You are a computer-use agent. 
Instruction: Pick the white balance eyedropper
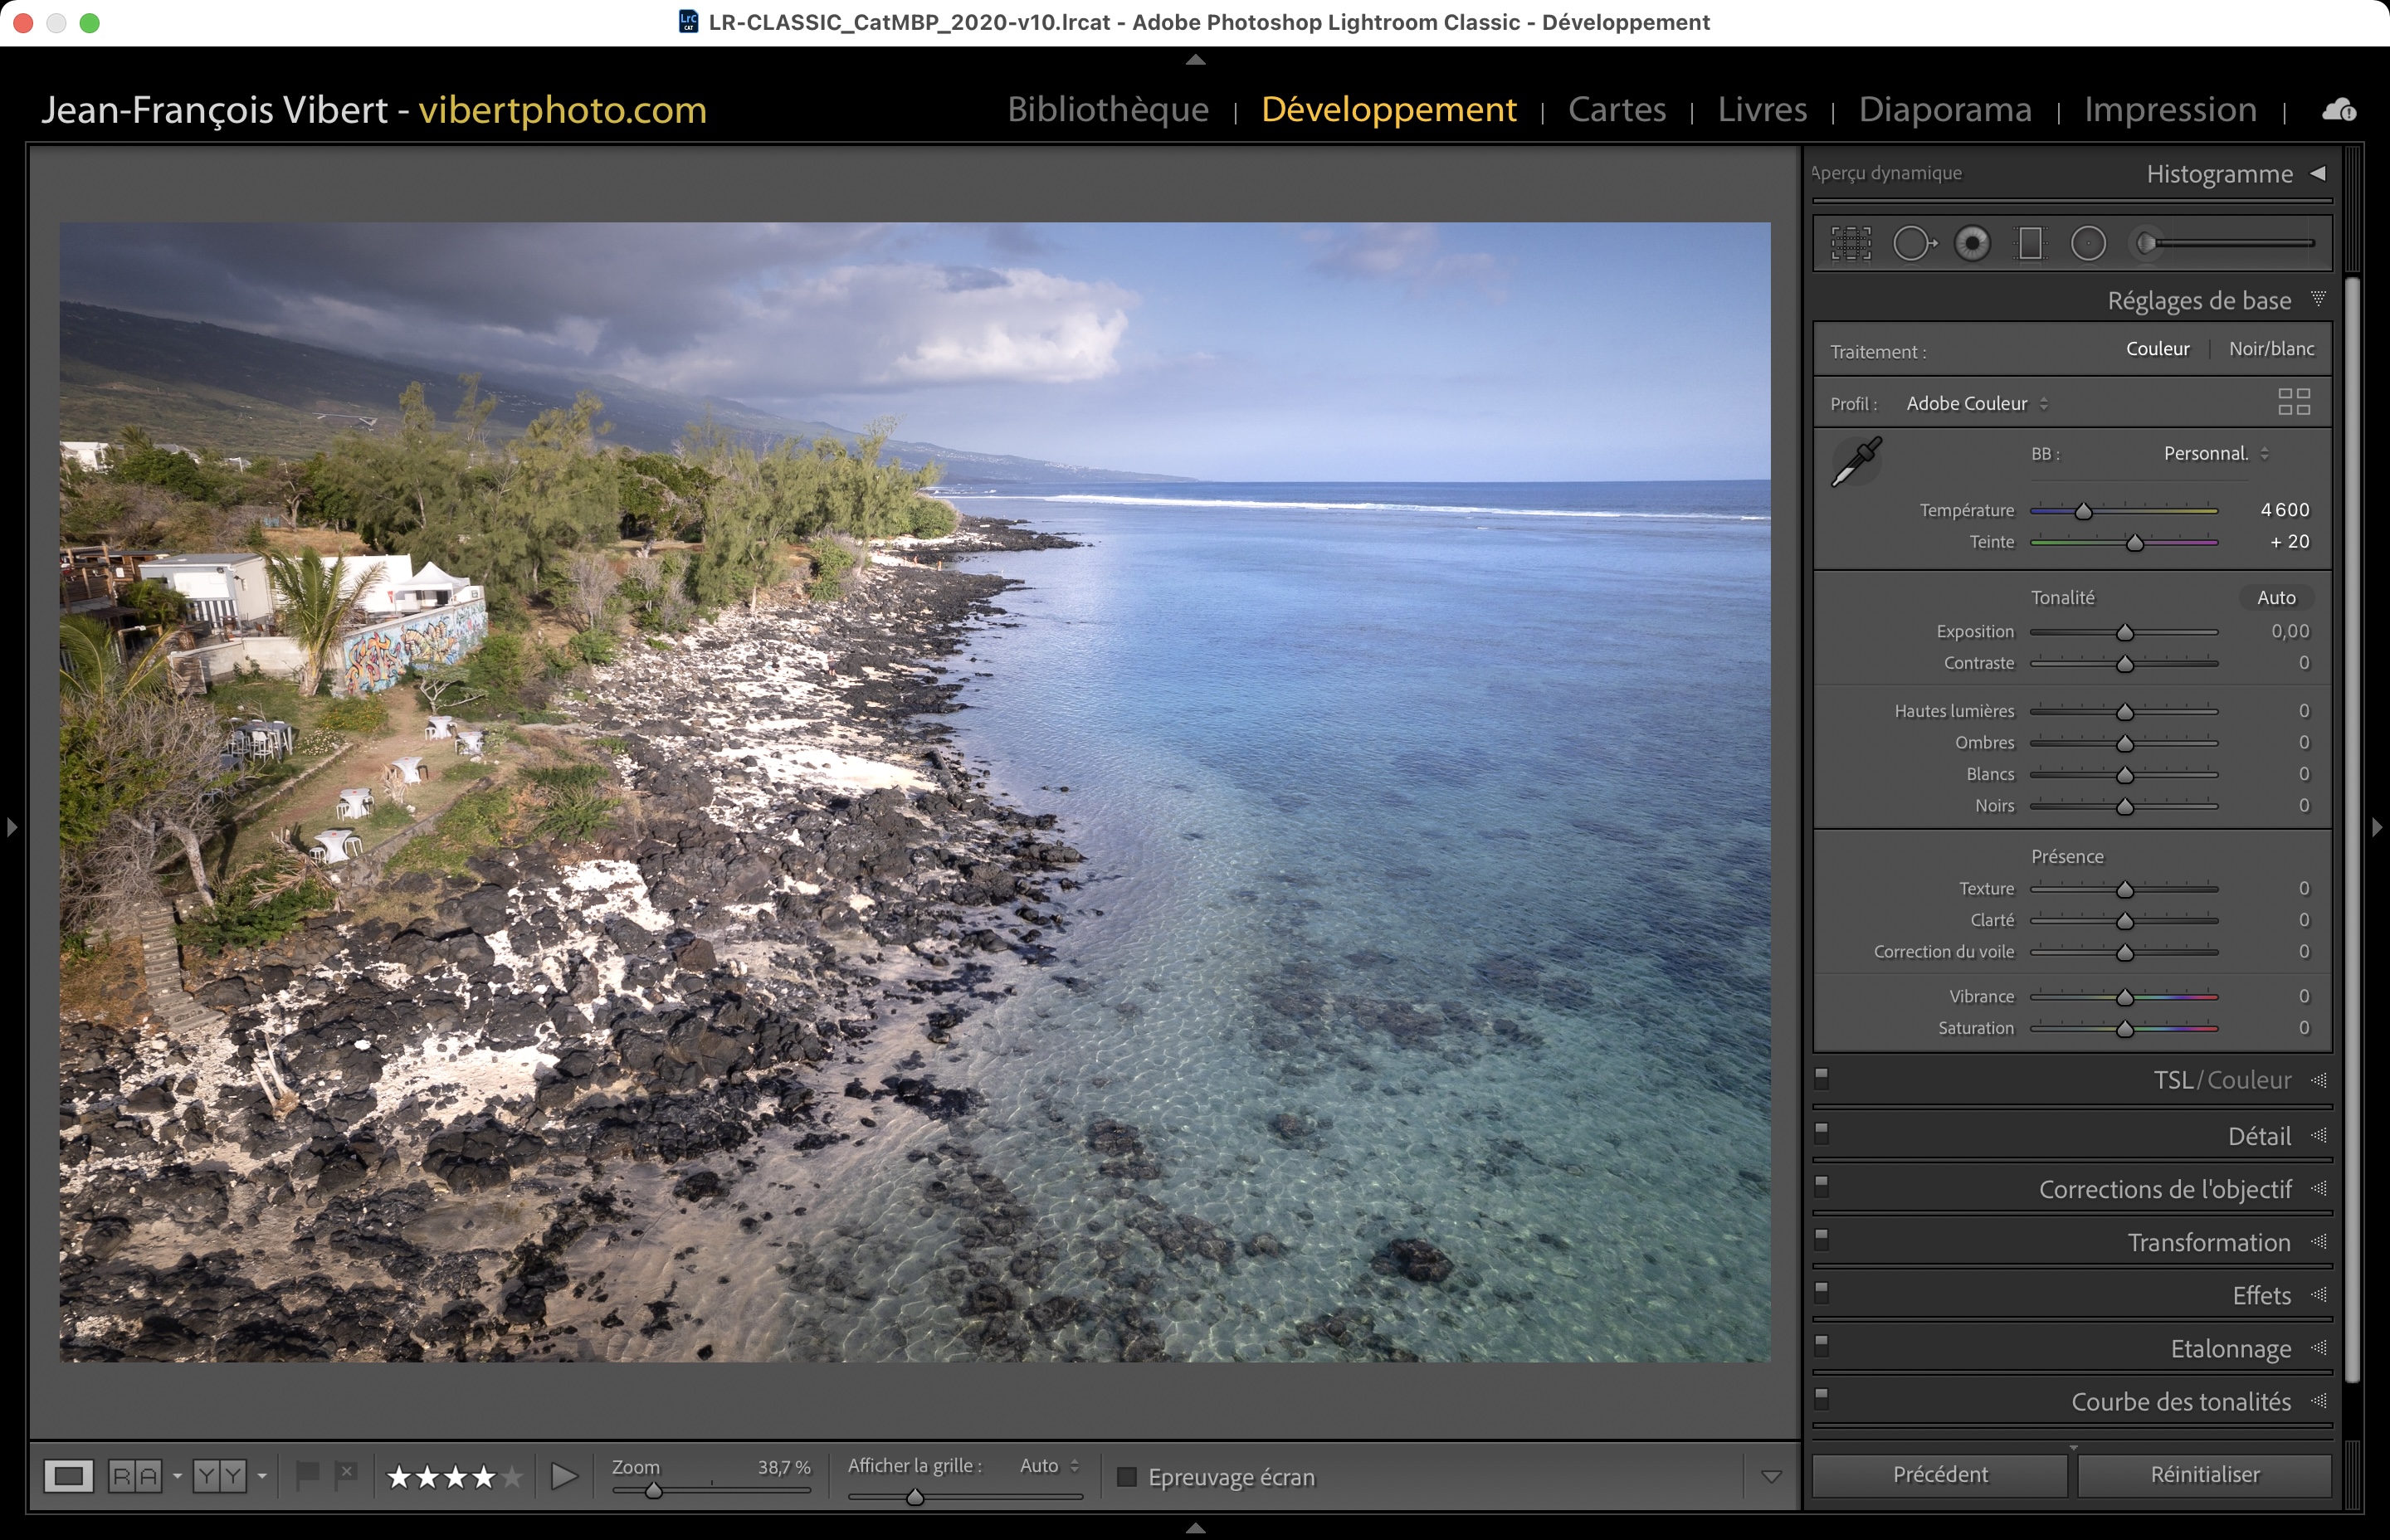point(1856,462)
